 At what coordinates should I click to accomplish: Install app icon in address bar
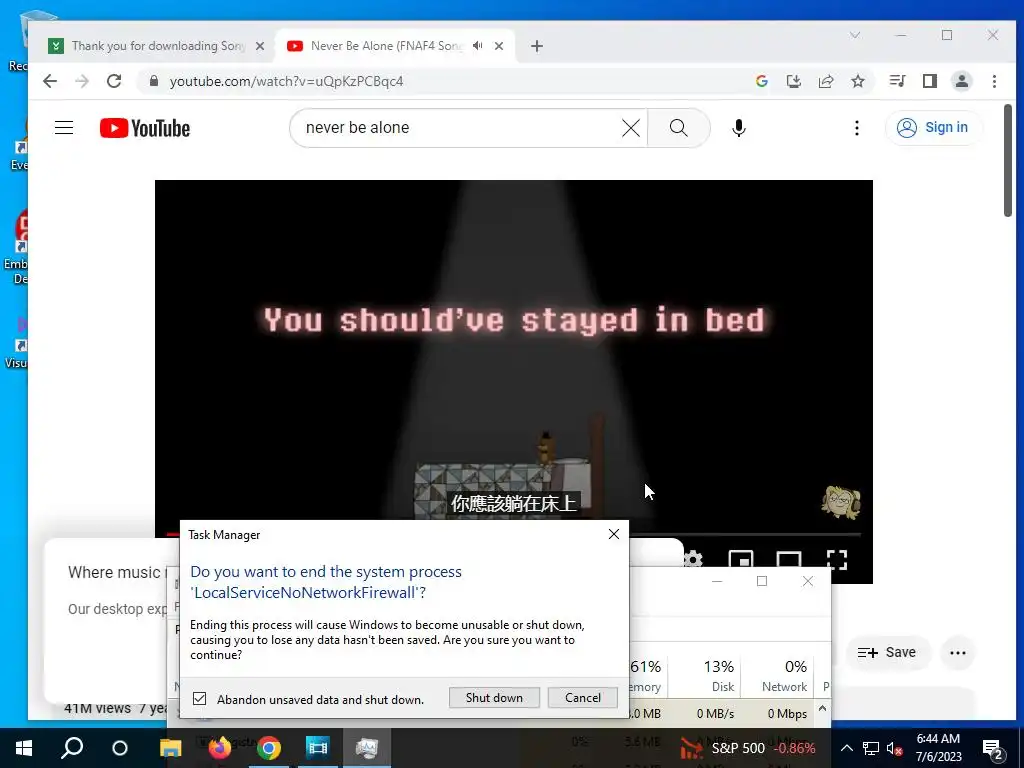793,81
